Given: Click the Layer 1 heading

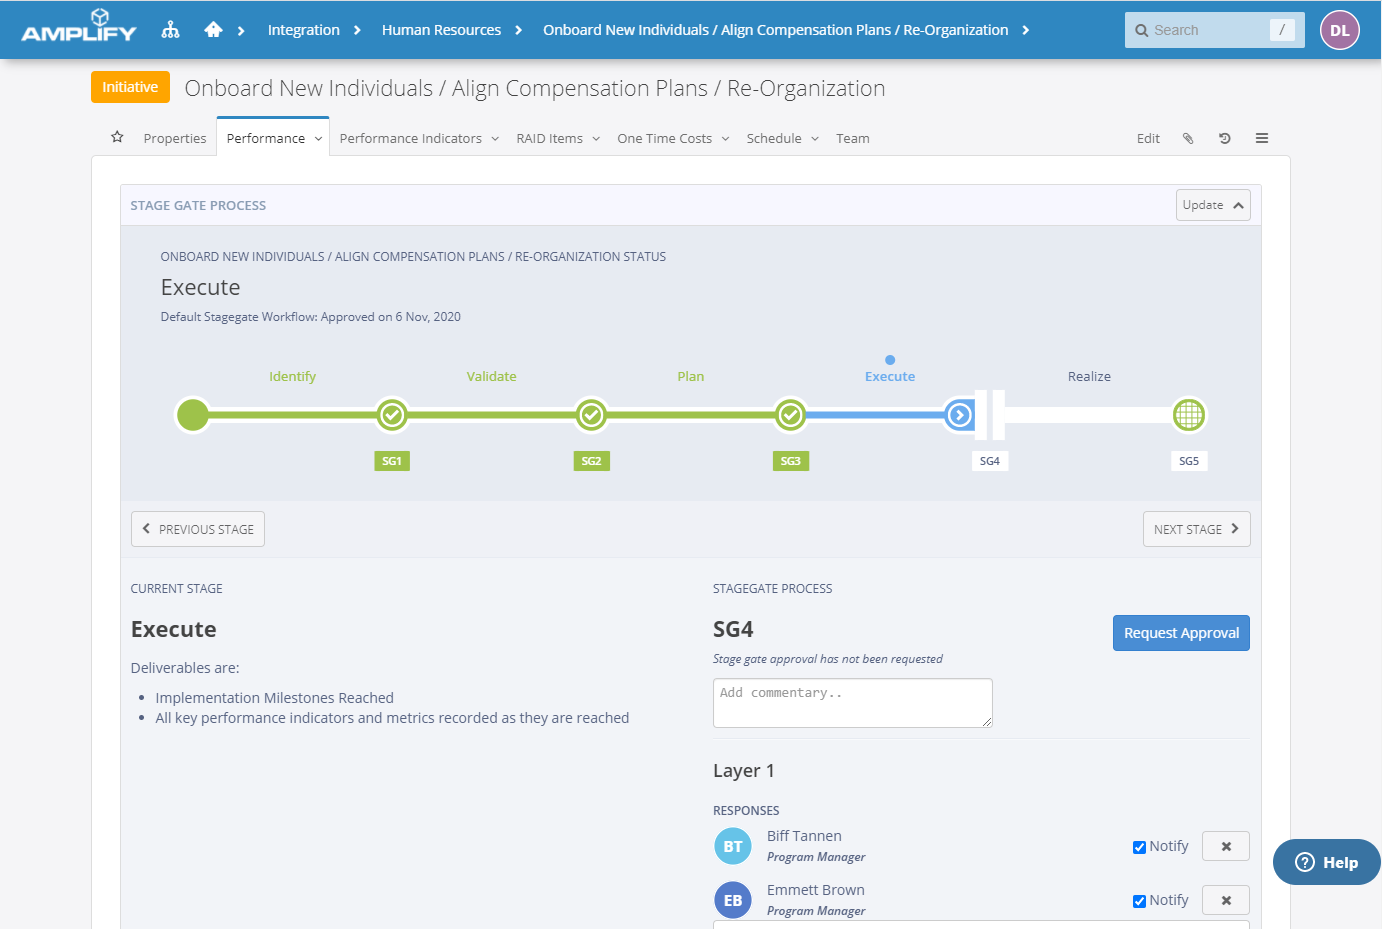Looking at the screenshot, I should [x=743, y=771].
